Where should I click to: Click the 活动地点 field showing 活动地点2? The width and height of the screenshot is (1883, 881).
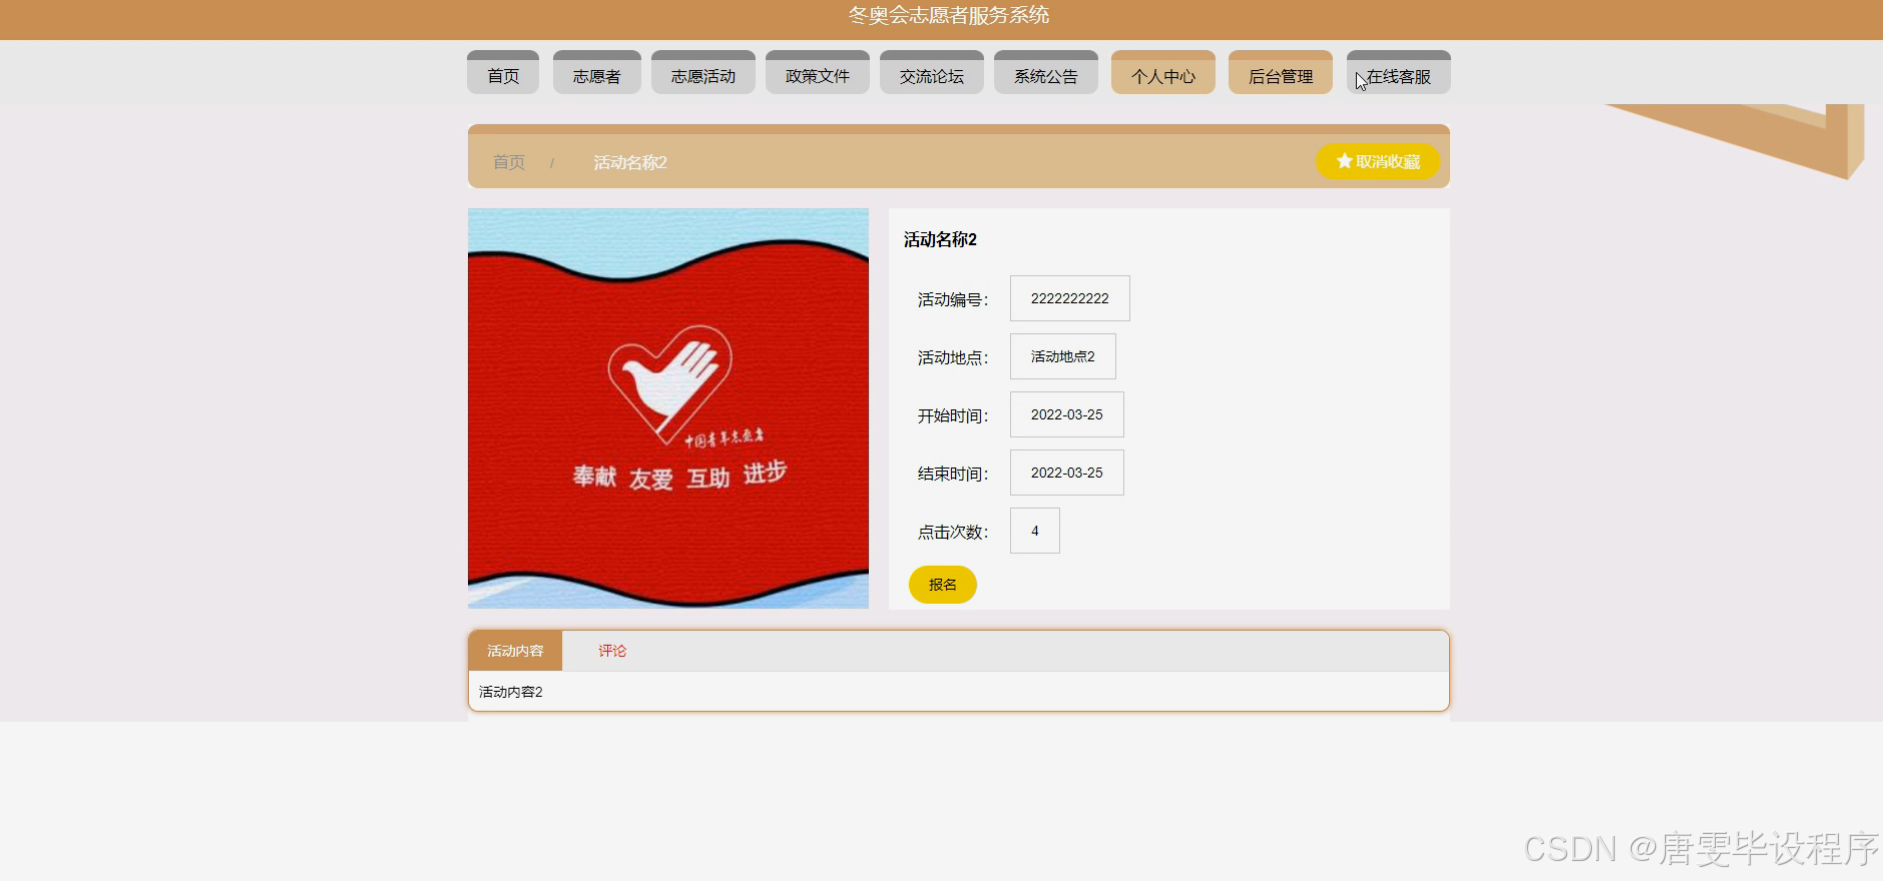(x=1063, y=356)
